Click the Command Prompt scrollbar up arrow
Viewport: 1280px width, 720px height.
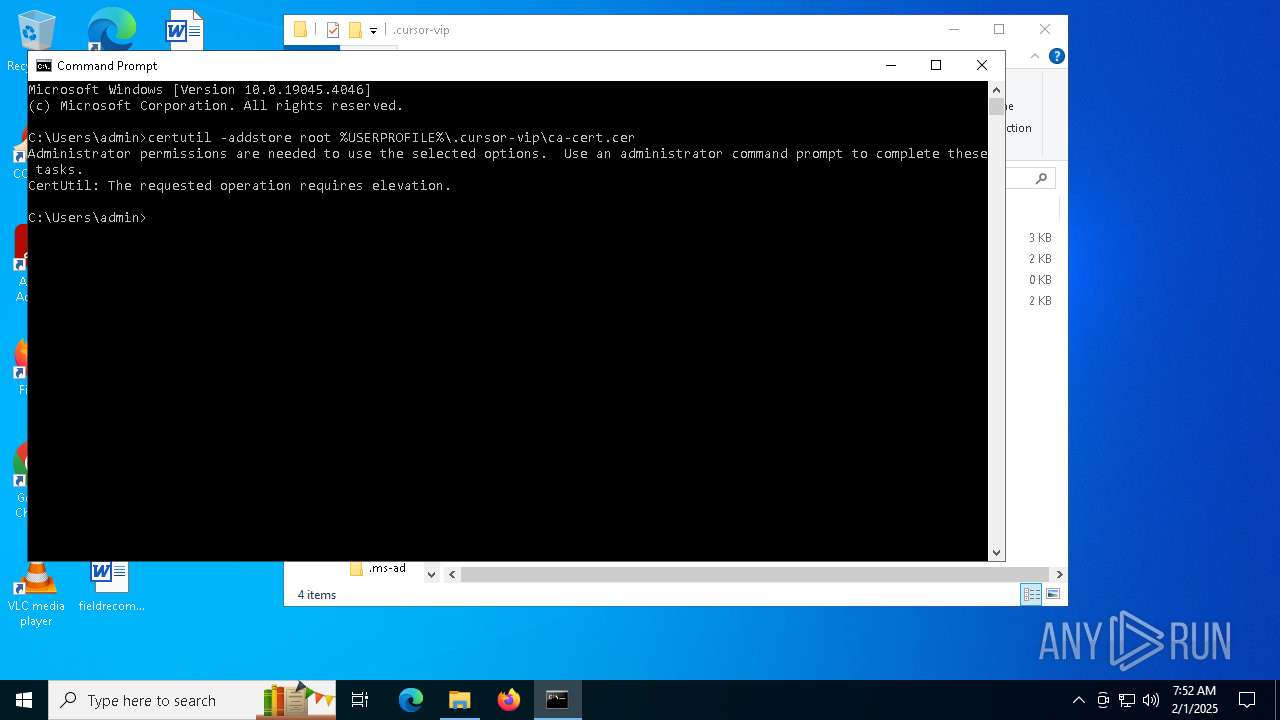(996, 90)
